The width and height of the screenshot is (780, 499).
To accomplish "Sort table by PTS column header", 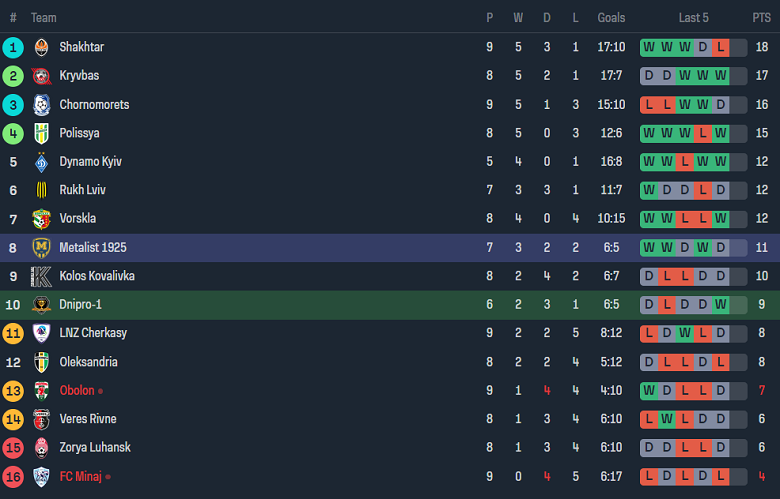I will tap(762, 18).
